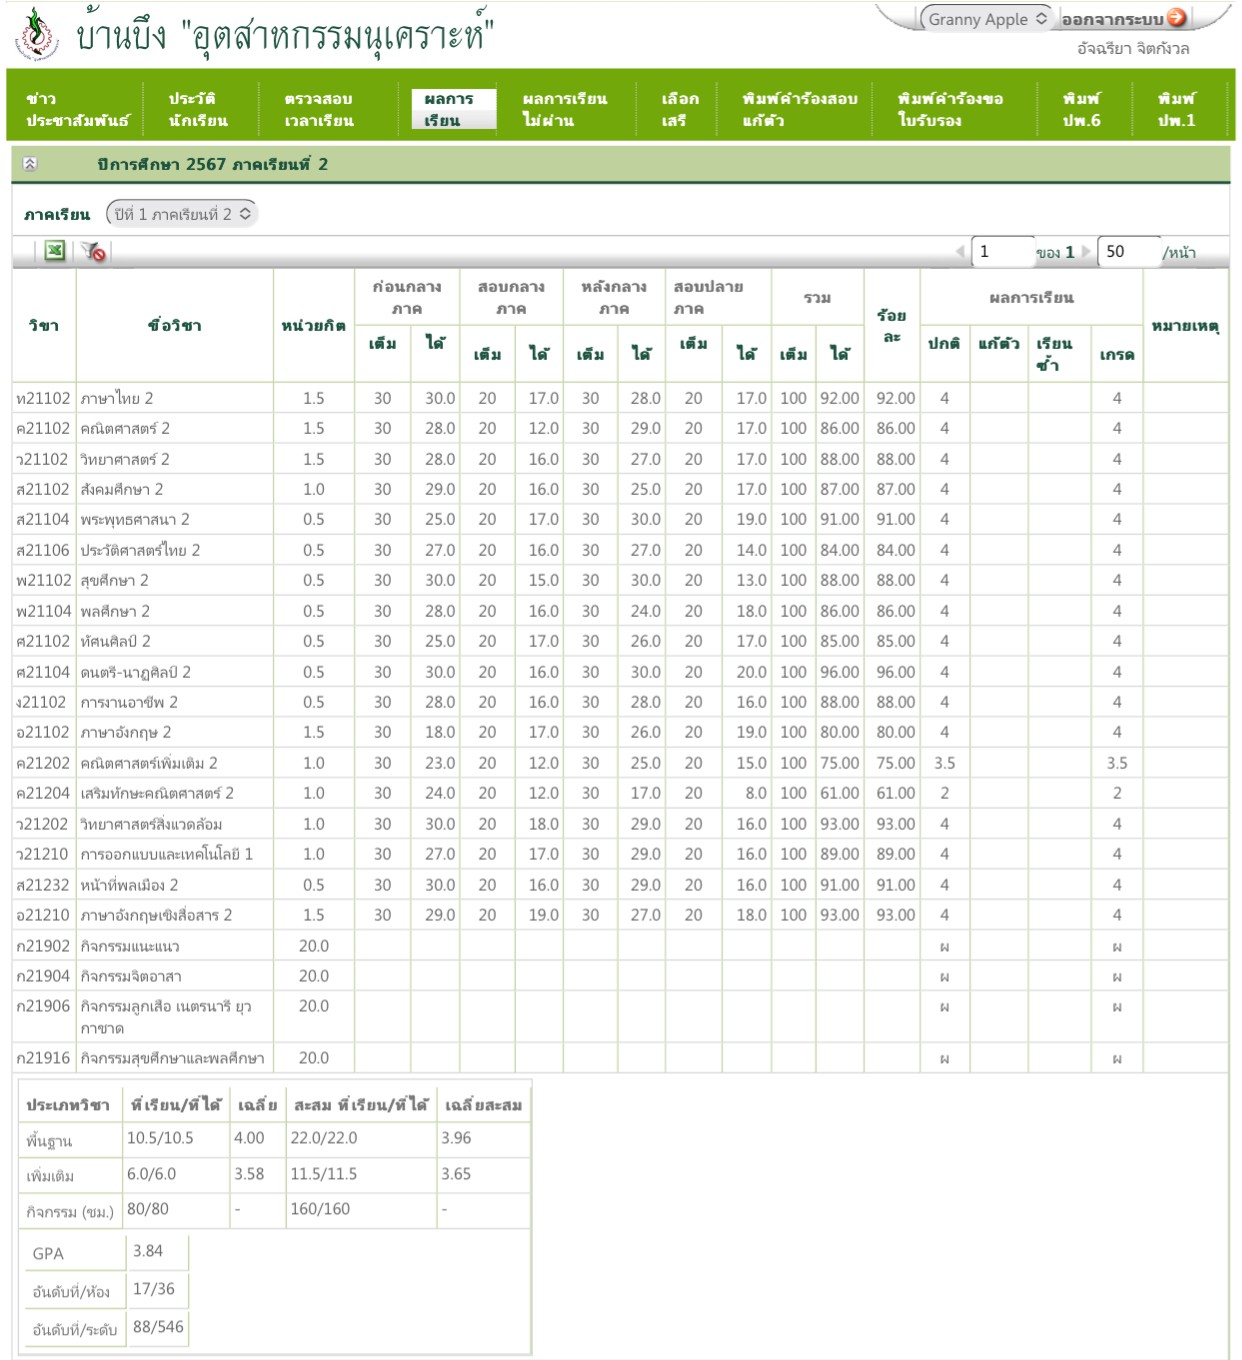1242x1360 pixels.
Task: Select subject row ภาษาอังกฤษเชิงสื่อสาร 2
Action: [x=620, y=915]
